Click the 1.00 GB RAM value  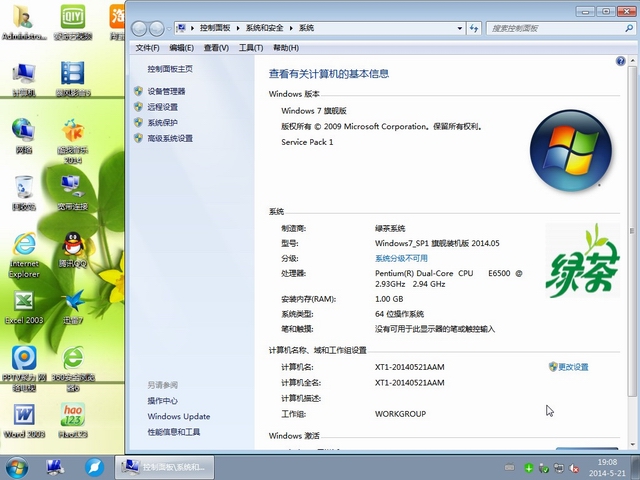tap(389, 299)
